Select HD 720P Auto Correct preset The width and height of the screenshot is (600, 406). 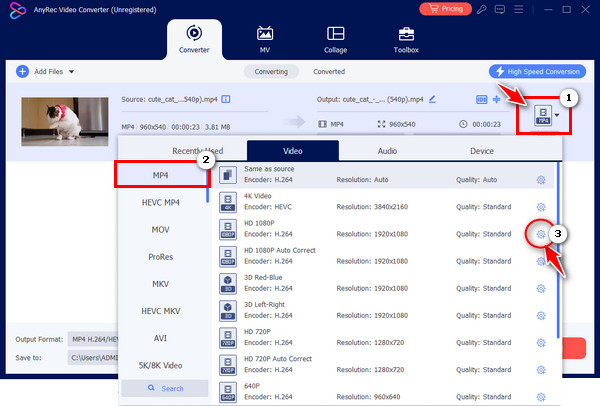383,365
